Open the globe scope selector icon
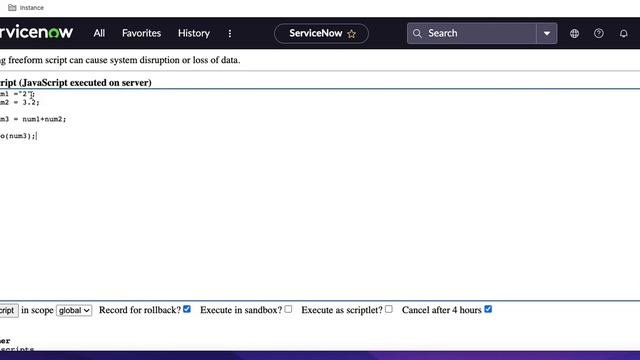The image size is (640, 360). click(574, 33)
